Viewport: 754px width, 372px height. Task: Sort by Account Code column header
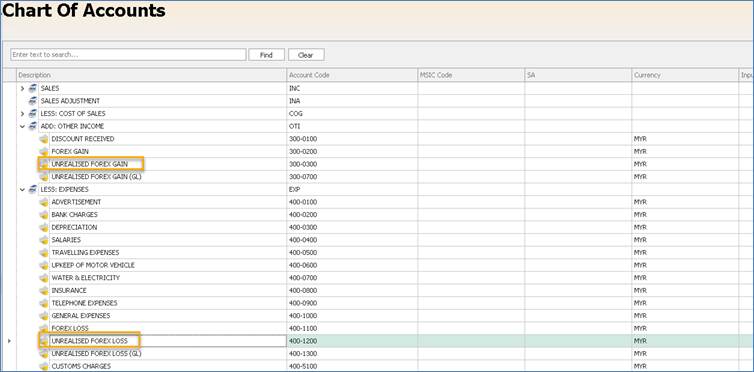352,75
